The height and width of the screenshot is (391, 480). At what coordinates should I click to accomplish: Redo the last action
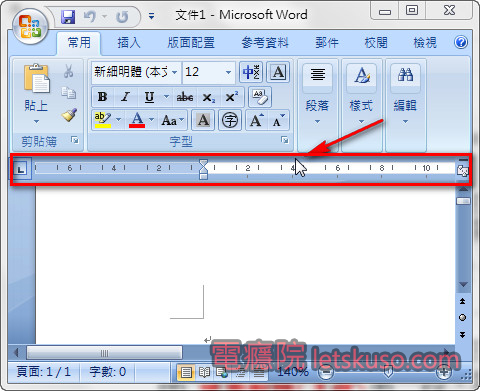click(122, 16)
